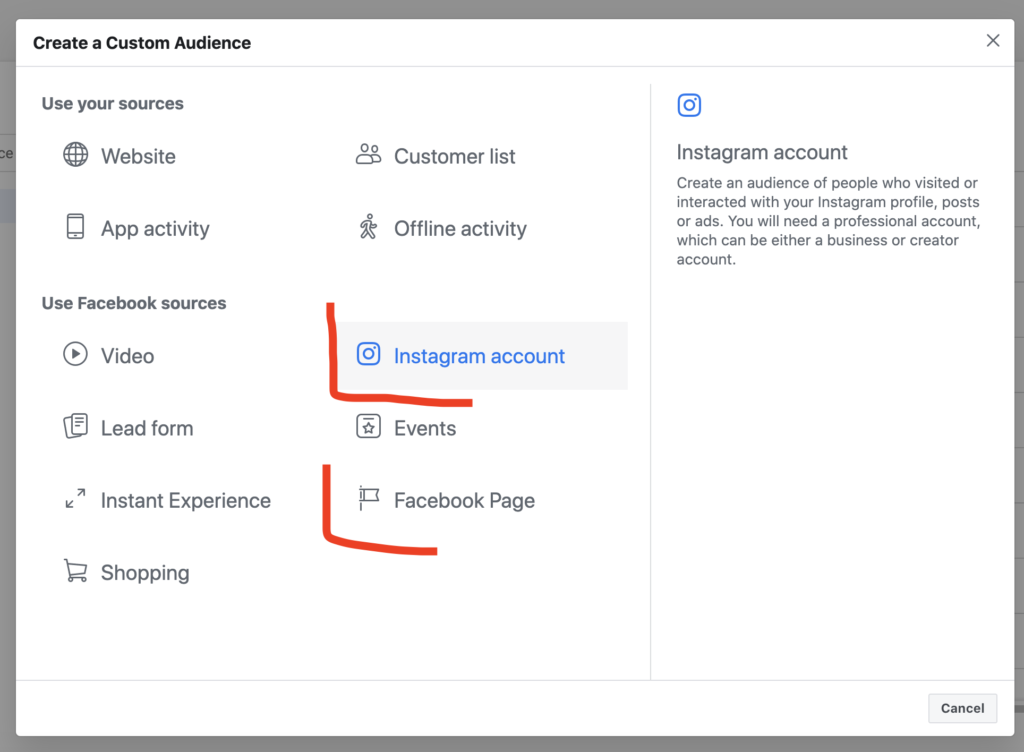Click the Shopping cart icon

point(75,571)
